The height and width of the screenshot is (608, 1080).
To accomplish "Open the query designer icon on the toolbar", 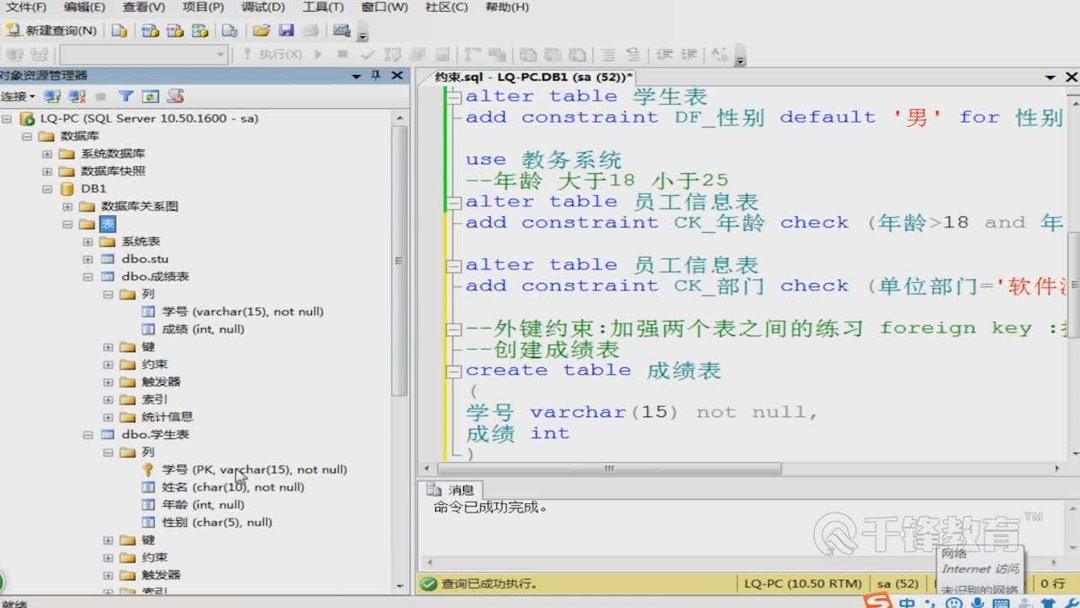I will point(341,31).
